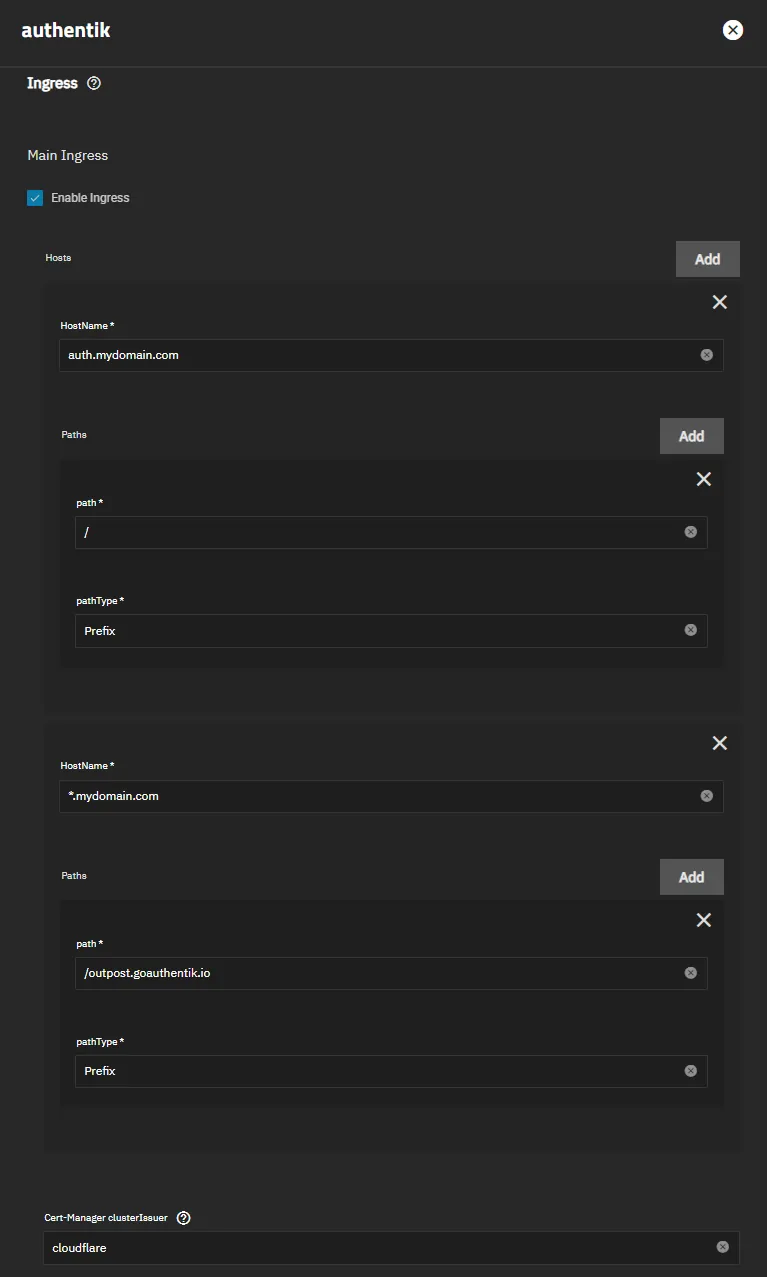
Task: Delete the /outpost.goauthentik.io path entry
Action: tap(704, 920)
